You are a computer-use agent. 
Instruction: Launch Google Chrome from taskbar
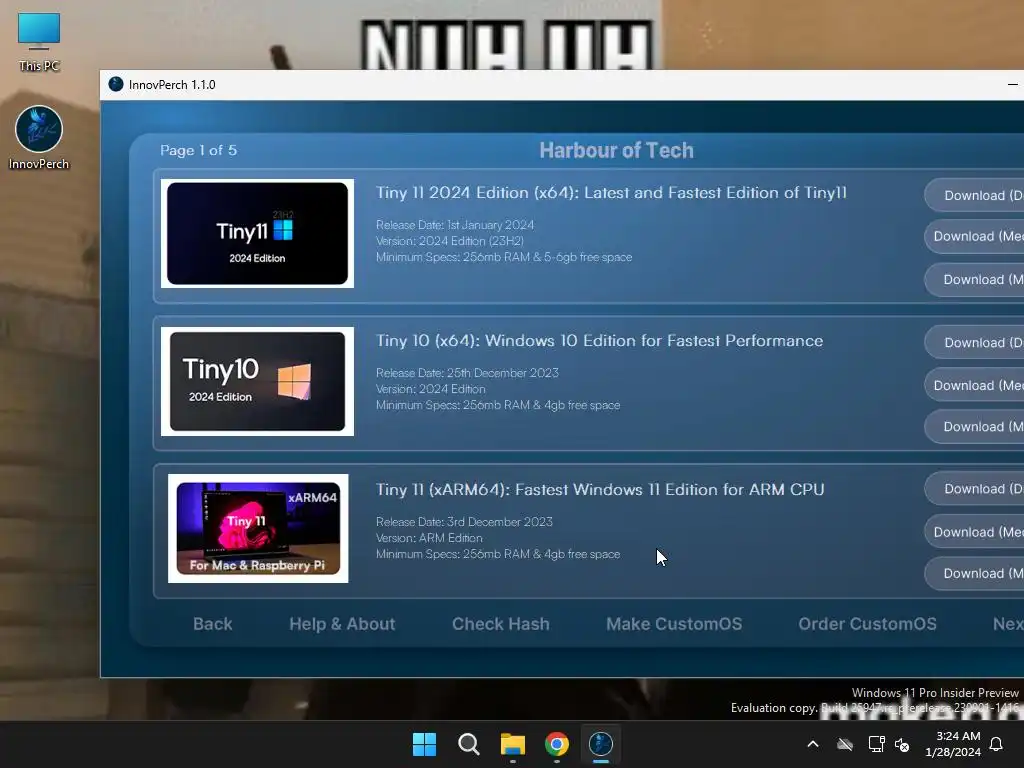(556, 744)
